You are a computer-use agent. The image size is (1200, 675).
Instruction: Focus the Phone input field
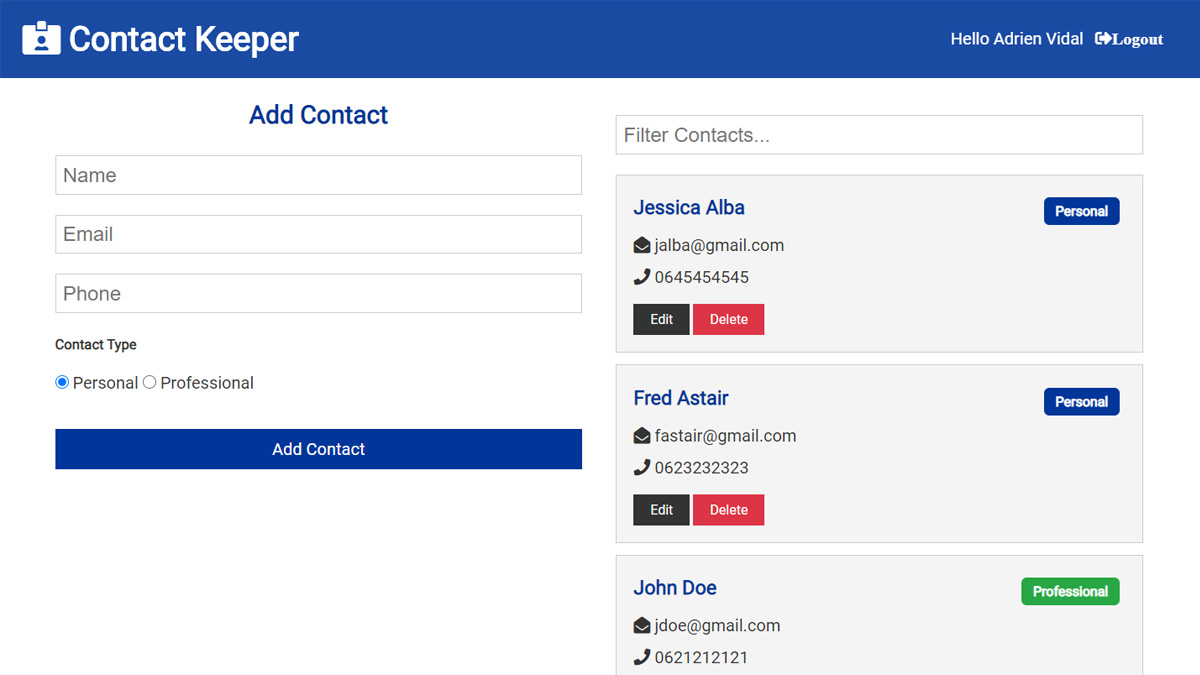click(318, 293)
